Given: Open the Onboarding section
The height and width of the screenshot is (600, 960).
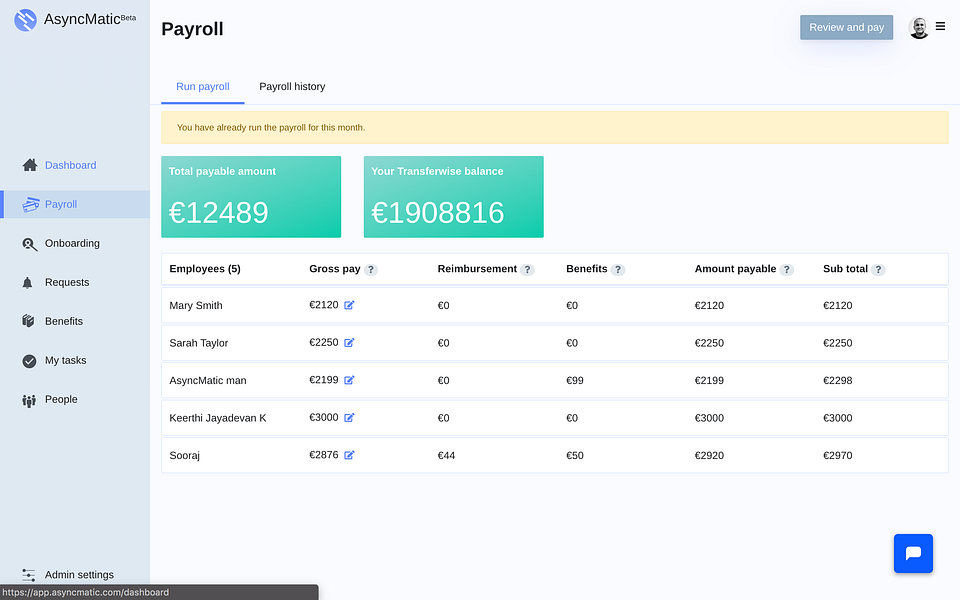Looking at the screenshot, I should point(72,243).
